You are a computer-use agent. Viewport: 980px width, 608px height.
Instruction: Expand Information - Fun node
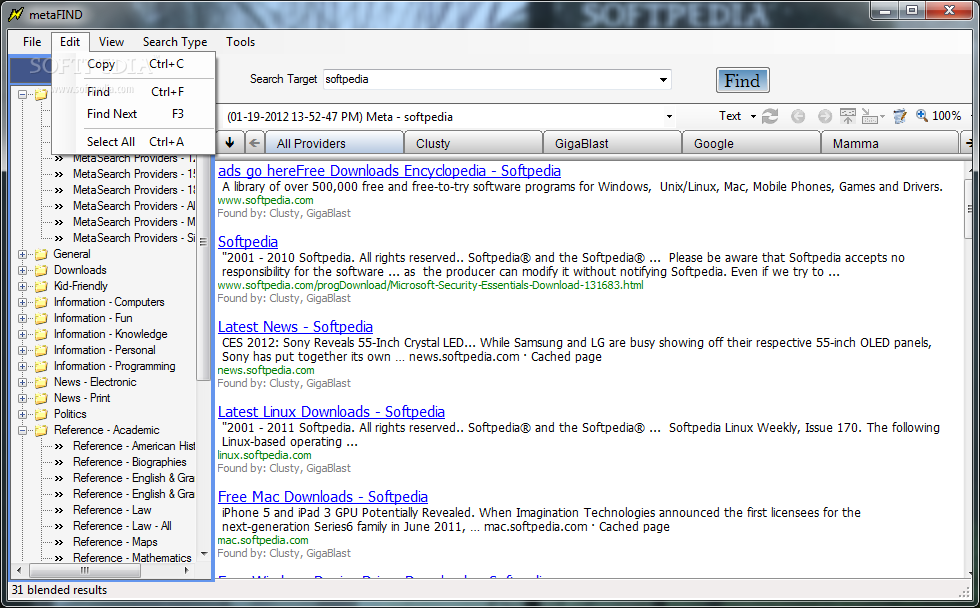point(22,319)
